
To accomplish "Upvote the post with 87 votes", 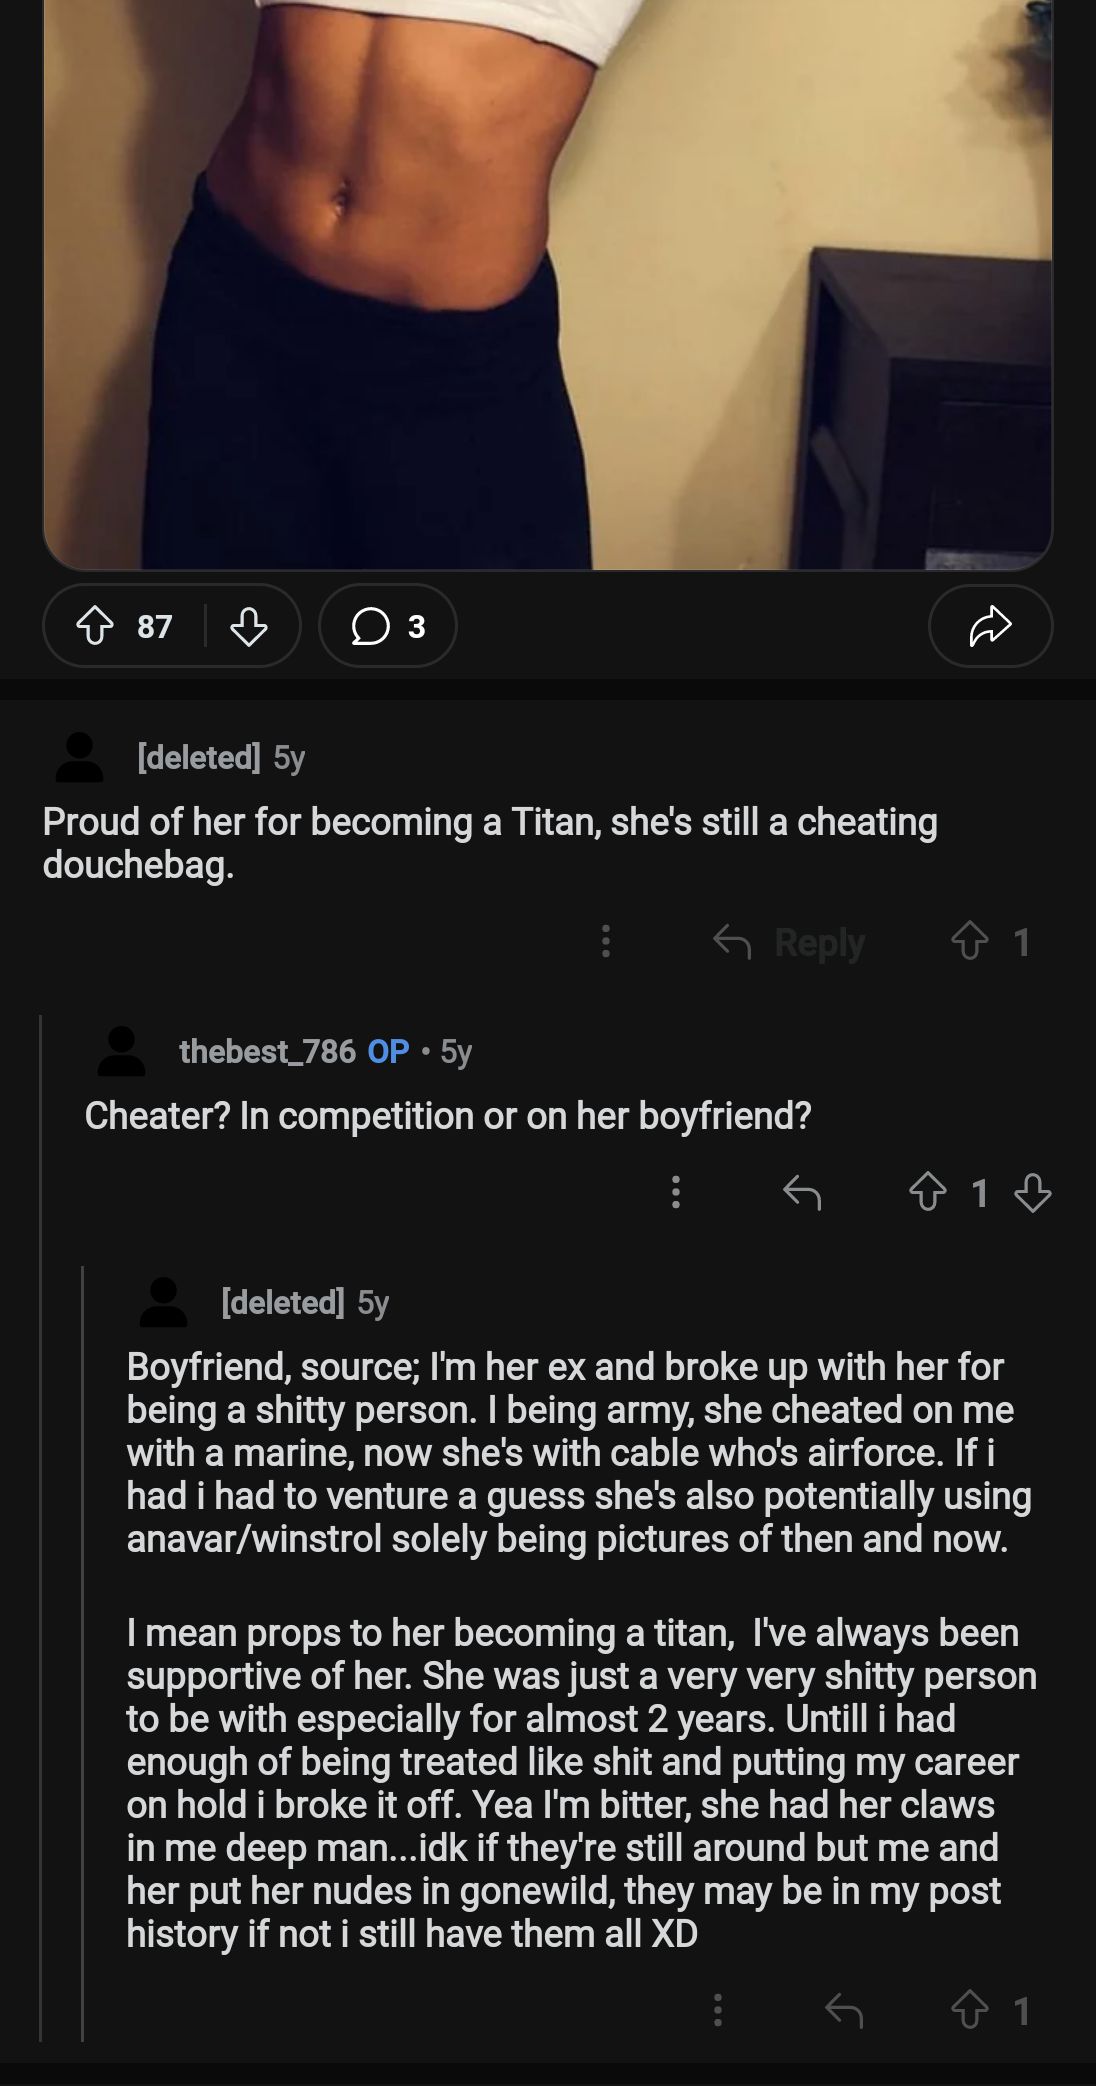I will pos(95,626).
